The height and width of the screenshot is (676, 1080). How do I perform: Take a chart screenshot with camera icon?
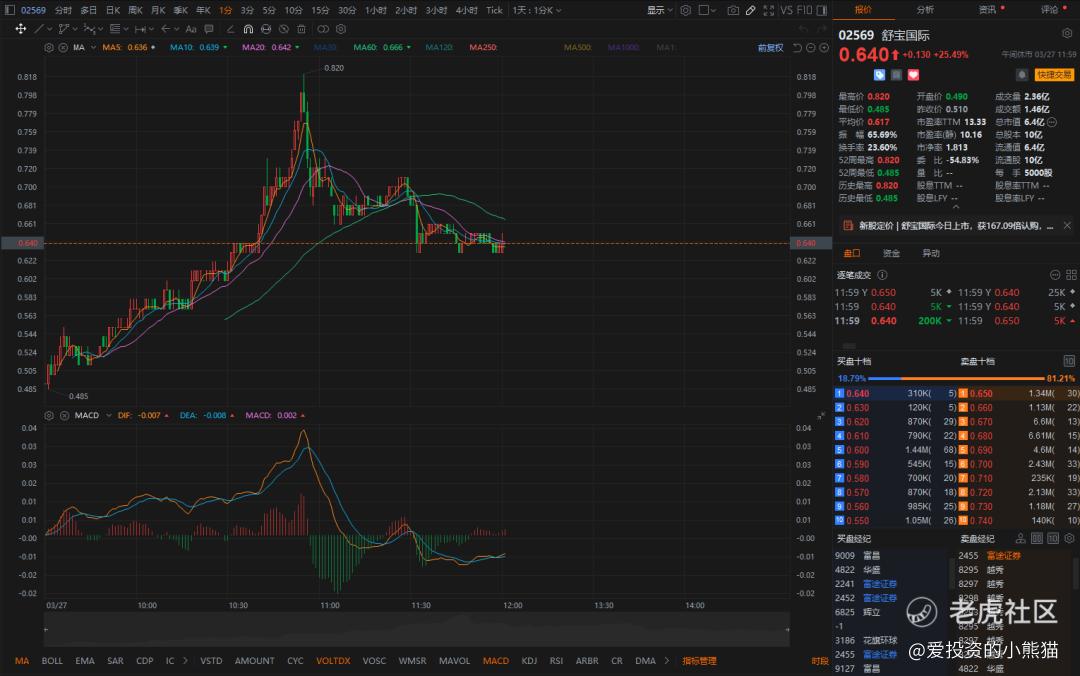coord(733,10)
